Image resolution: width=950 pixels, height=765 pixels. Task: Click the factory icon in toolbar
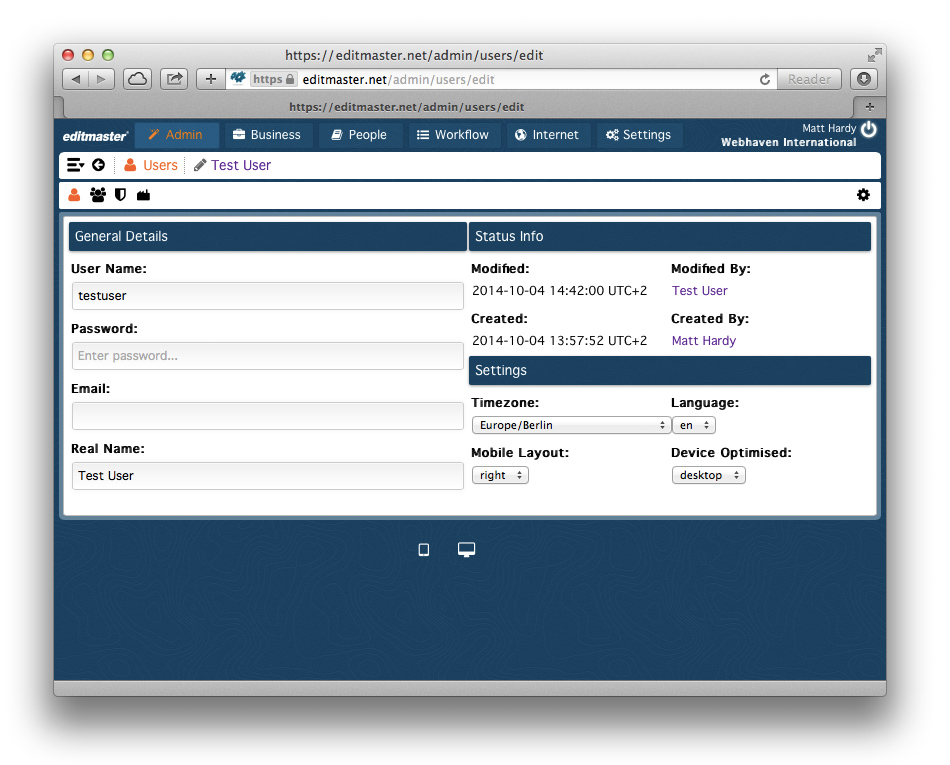pyautogui.click(x=143, y=195)
